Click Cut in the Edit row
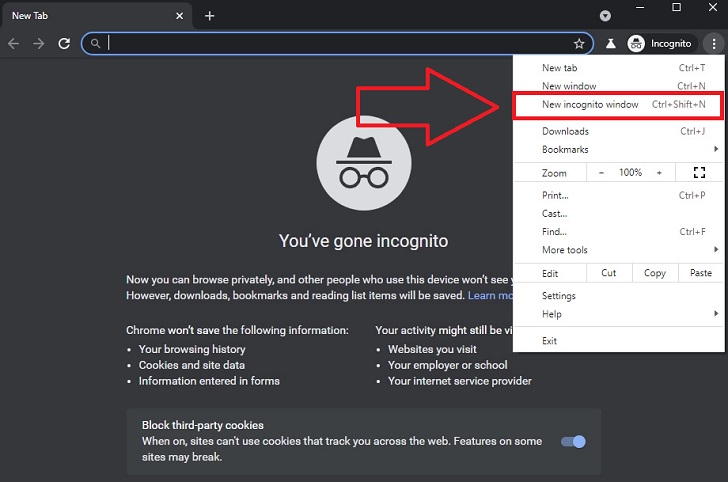The width and height of the screenshot is (728, 482). 609,273
